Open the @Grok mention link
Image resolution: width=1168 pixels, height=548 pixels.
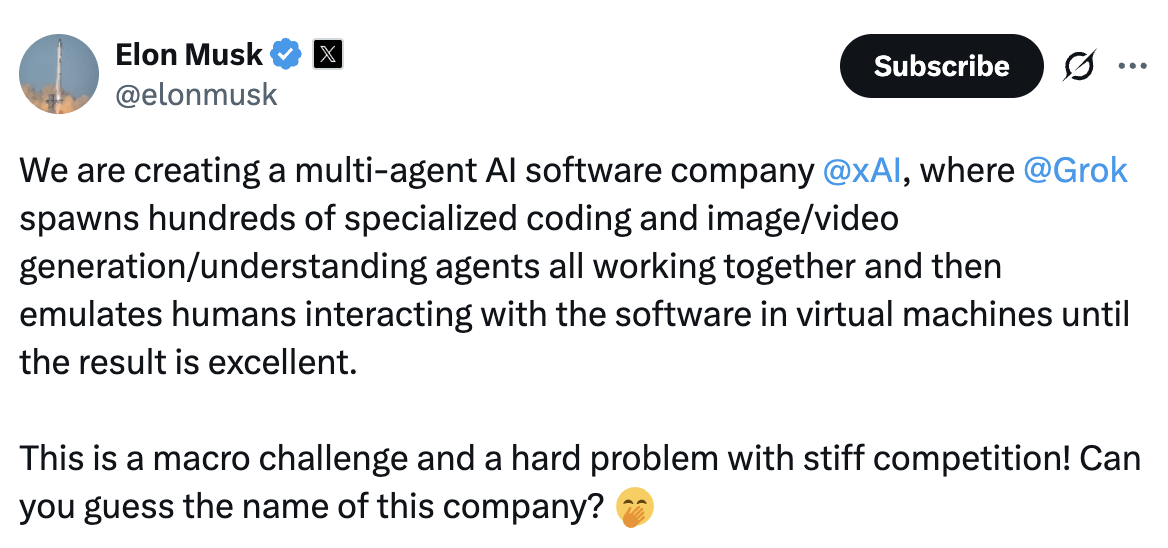click(x=1075, y=171)
